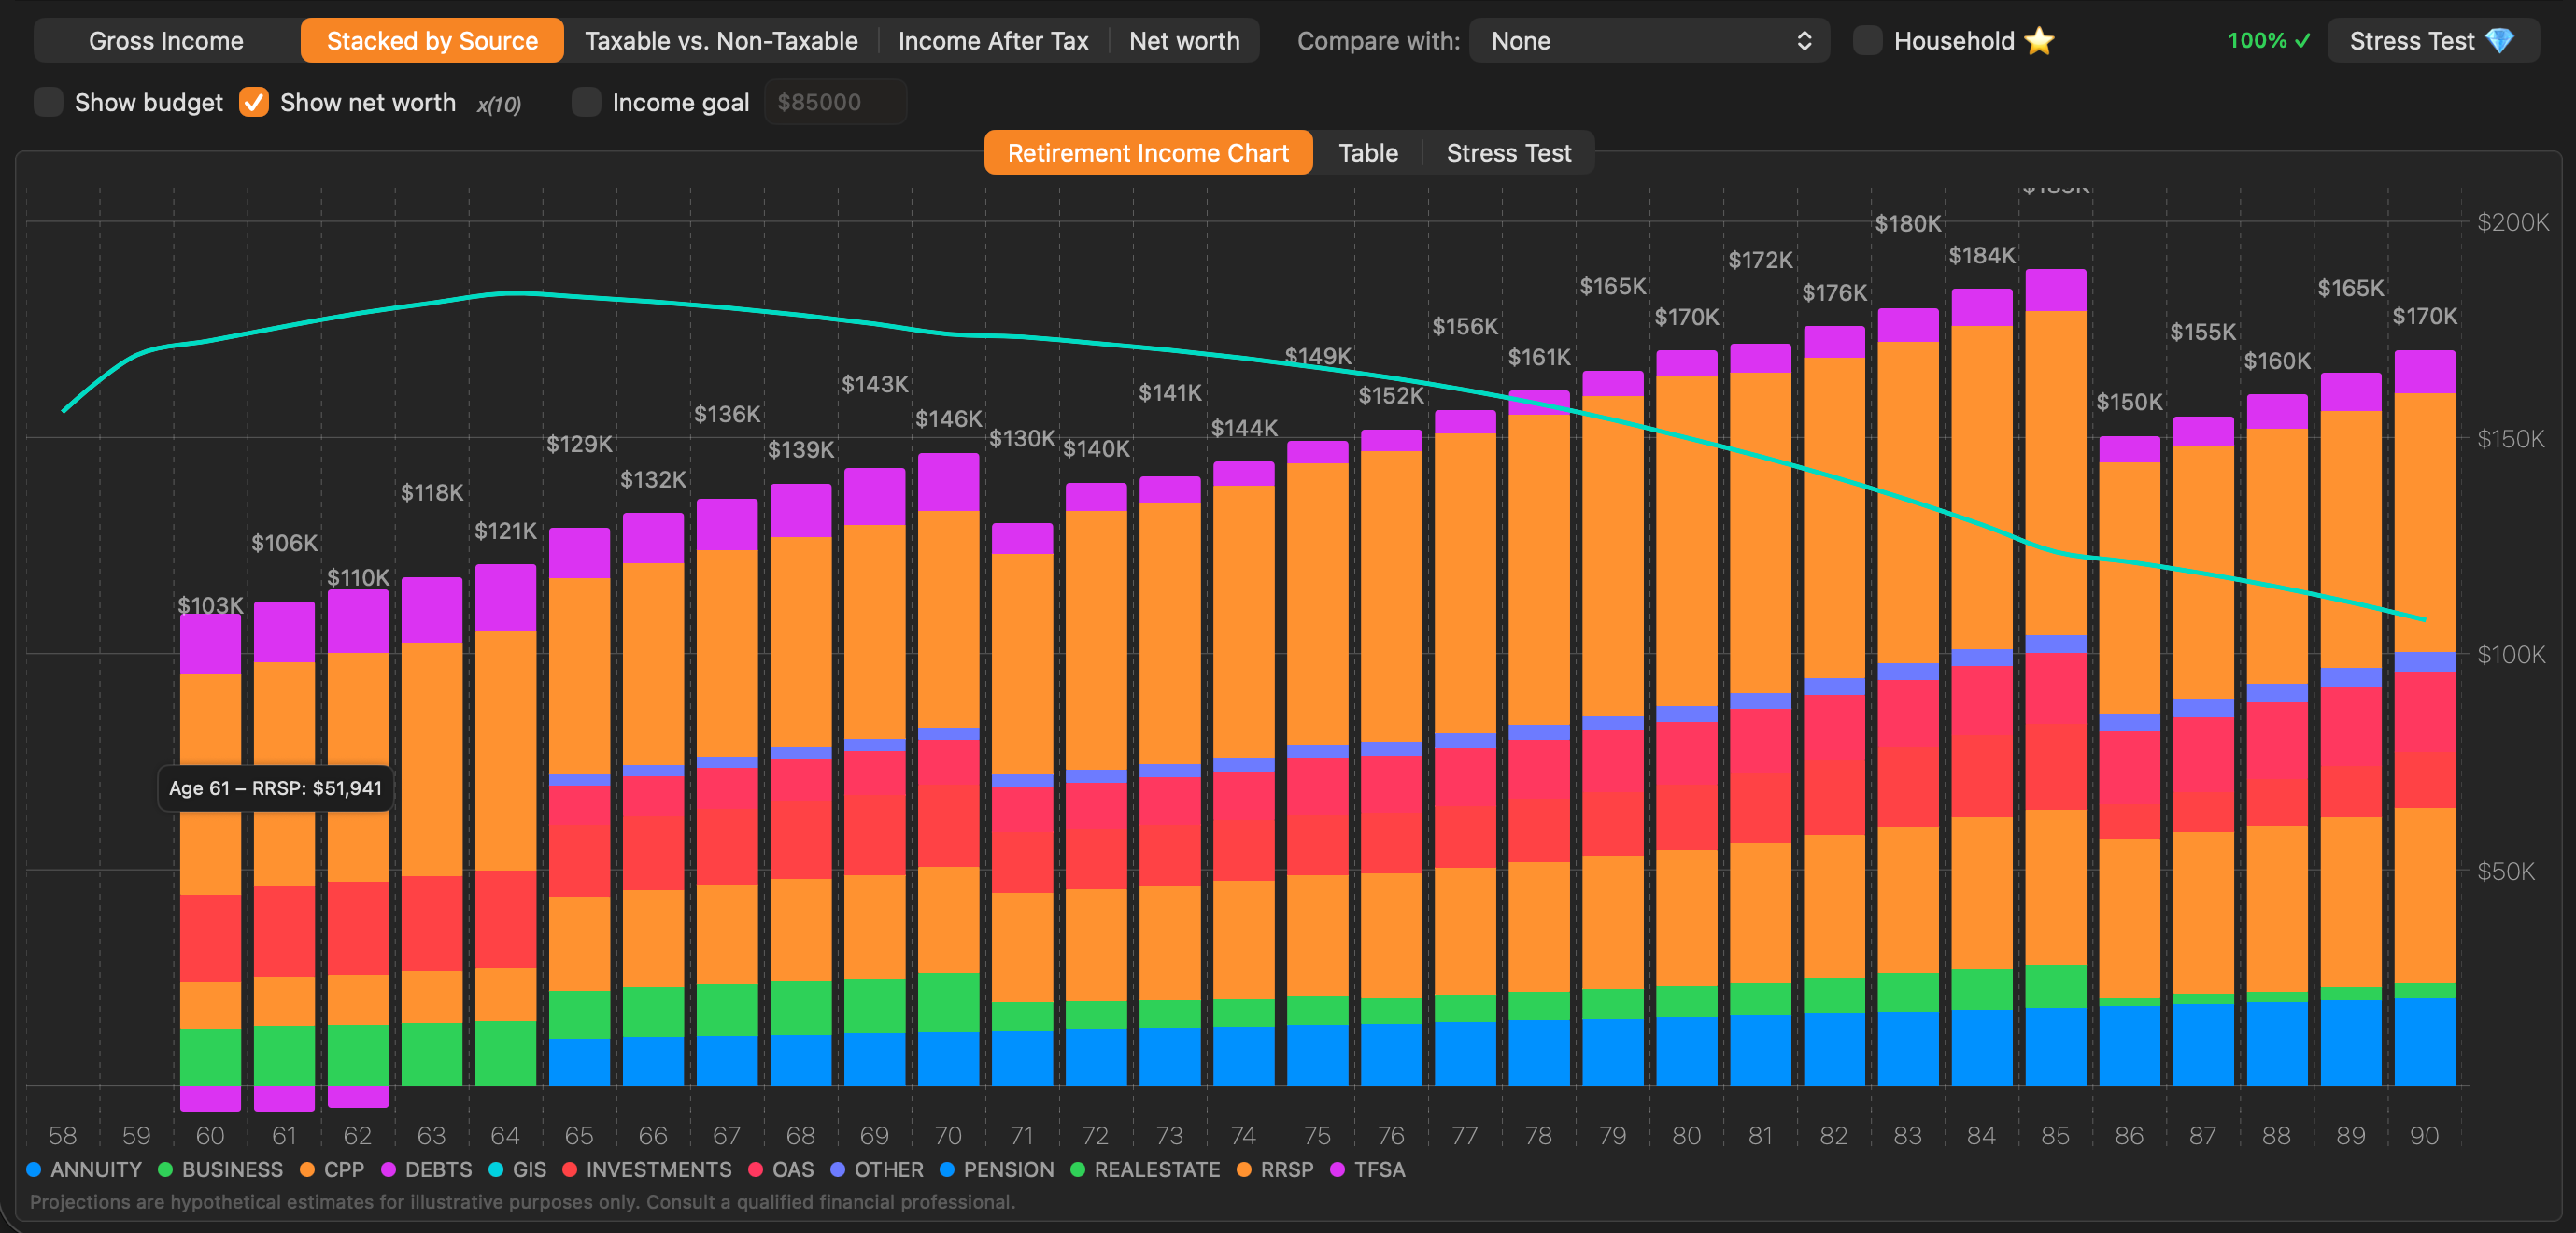Click the PENSION legend label
Image resolution: width=2576 pixels, height=1233 pixels.
(1008, 1169)
